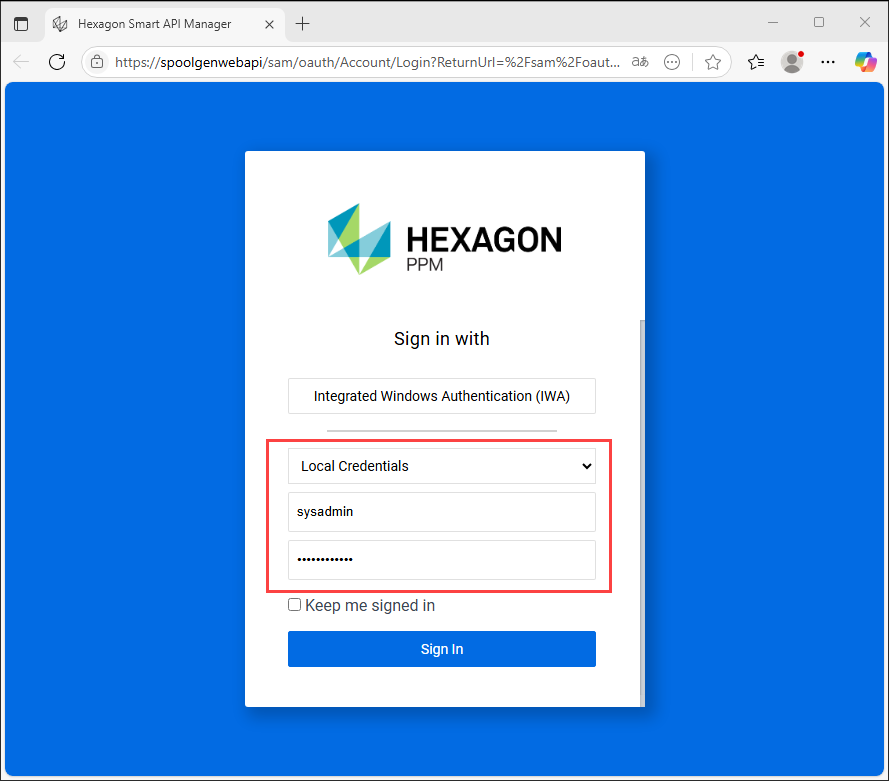Click into the password field

441,560
